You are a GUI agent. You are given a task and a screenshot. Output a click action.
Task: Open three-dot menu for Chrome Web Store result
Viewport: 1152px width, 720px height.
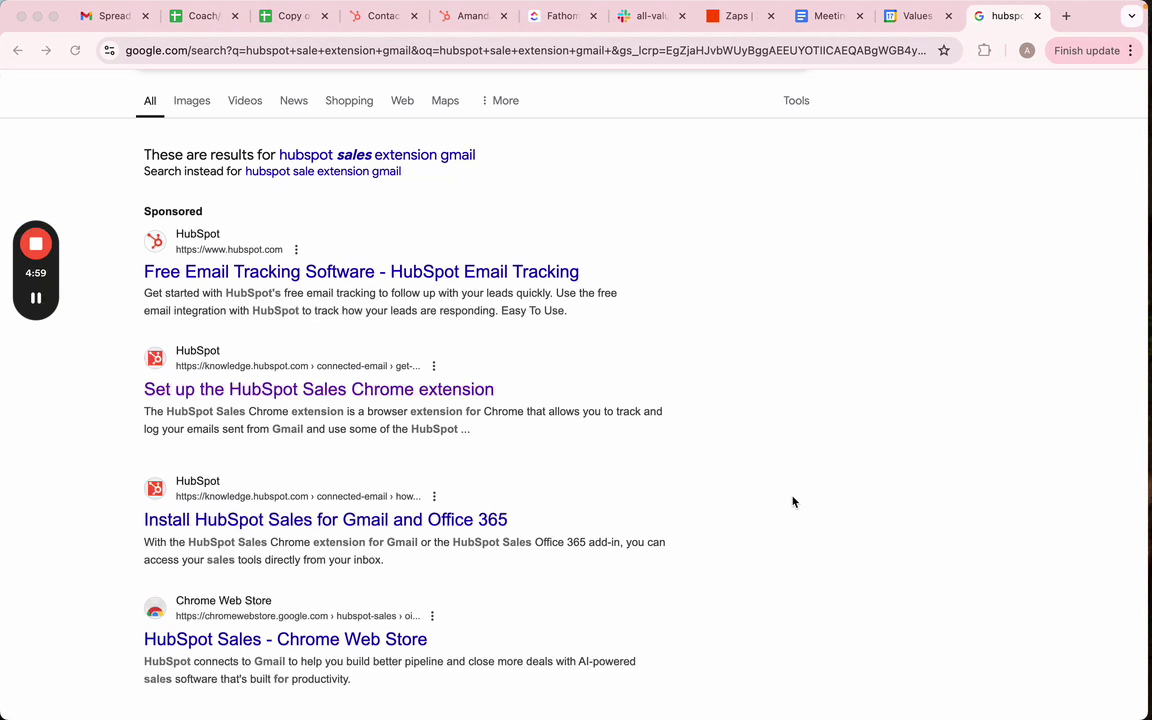coord(432,616)
